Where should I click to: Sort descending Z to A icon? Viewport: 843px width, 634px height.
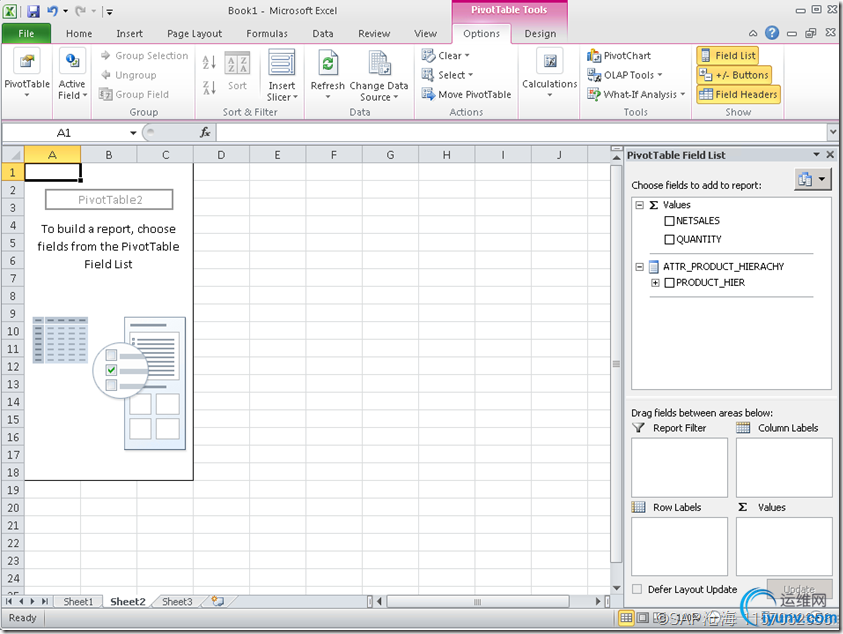click(209, 87)
